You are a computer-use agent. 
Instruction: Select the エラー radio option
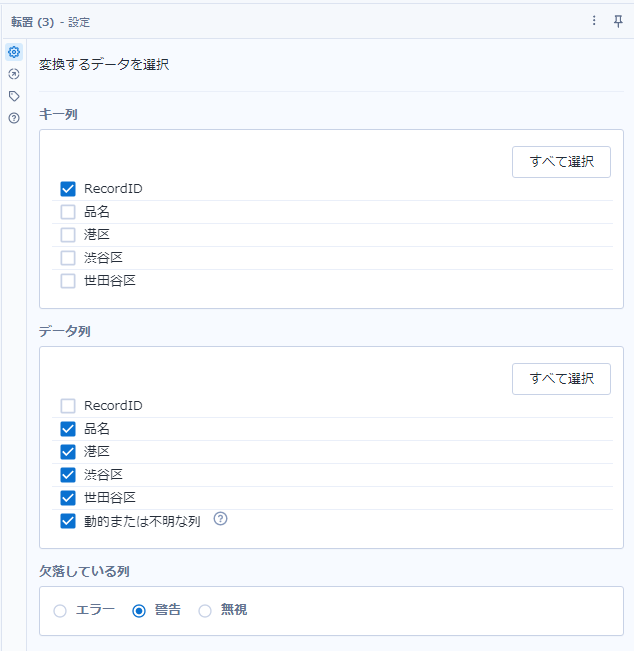(61, 610)
